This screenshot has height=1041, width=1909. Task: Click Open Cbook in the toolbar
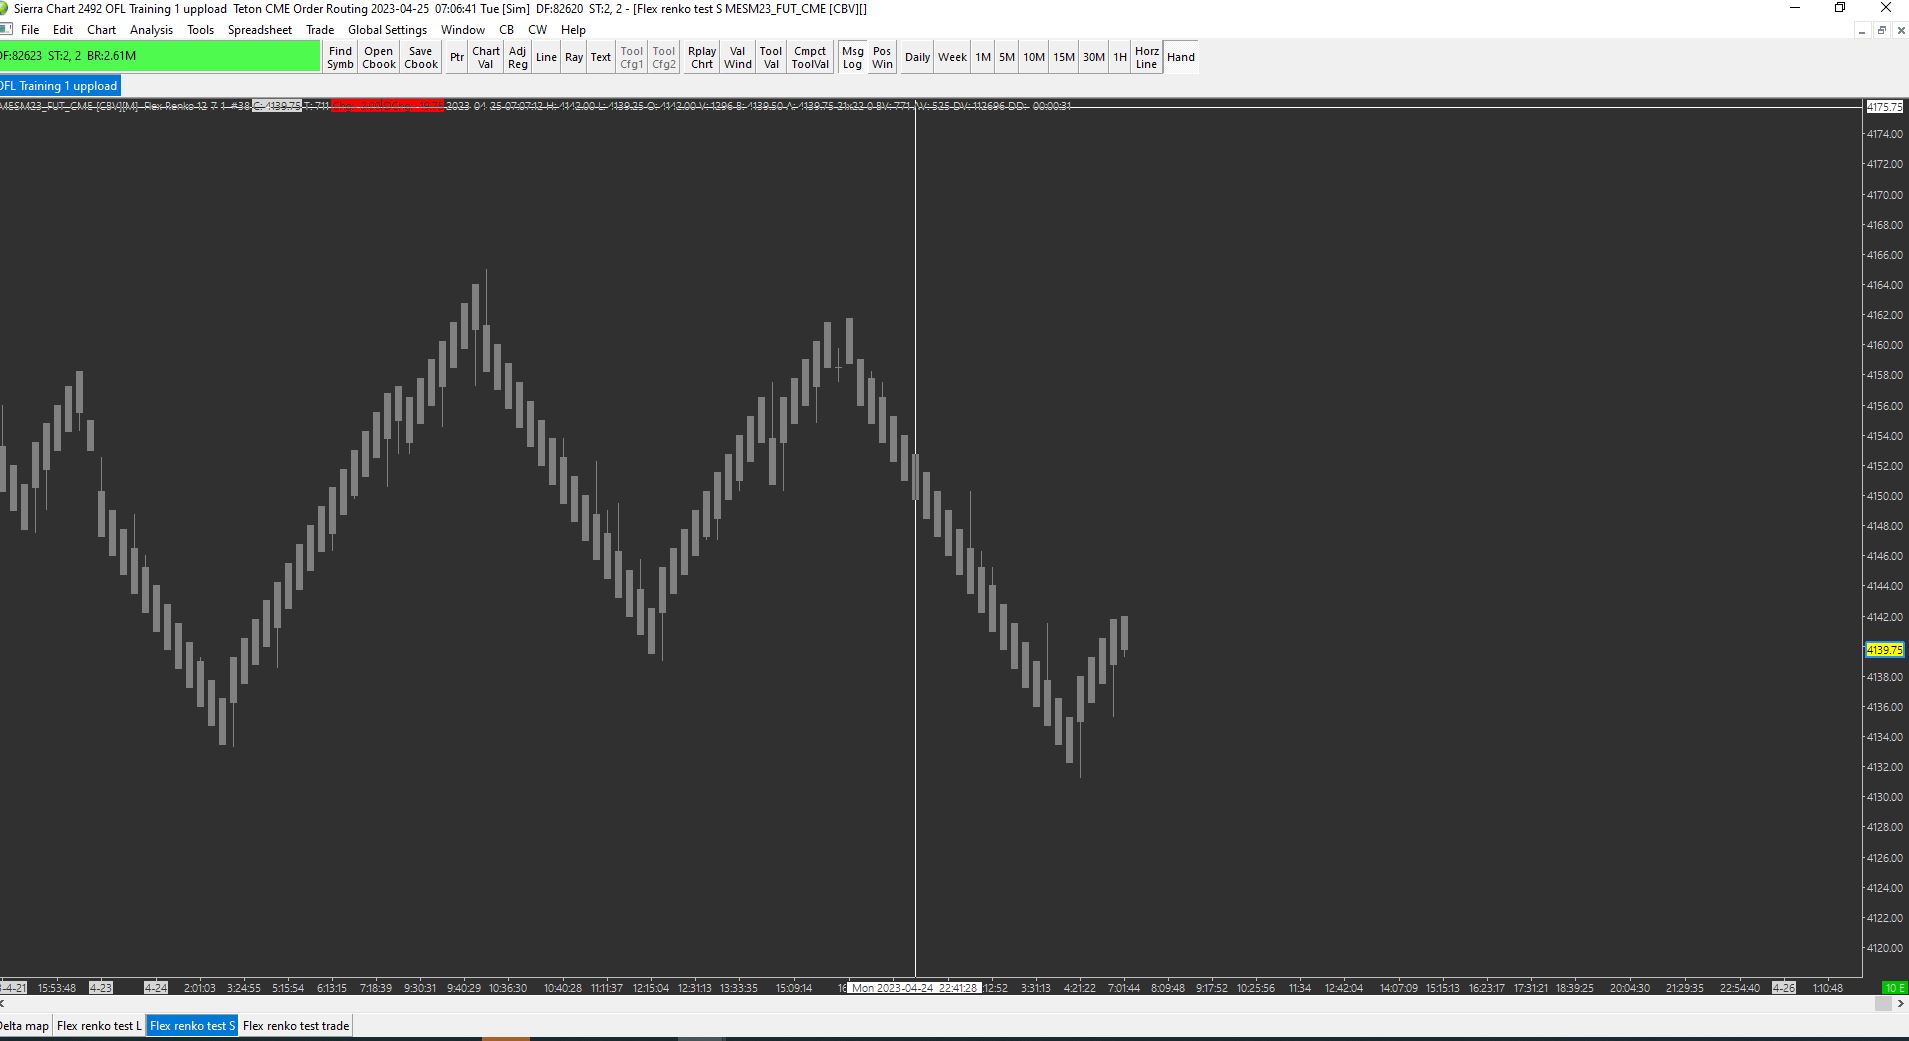point(379,57)
